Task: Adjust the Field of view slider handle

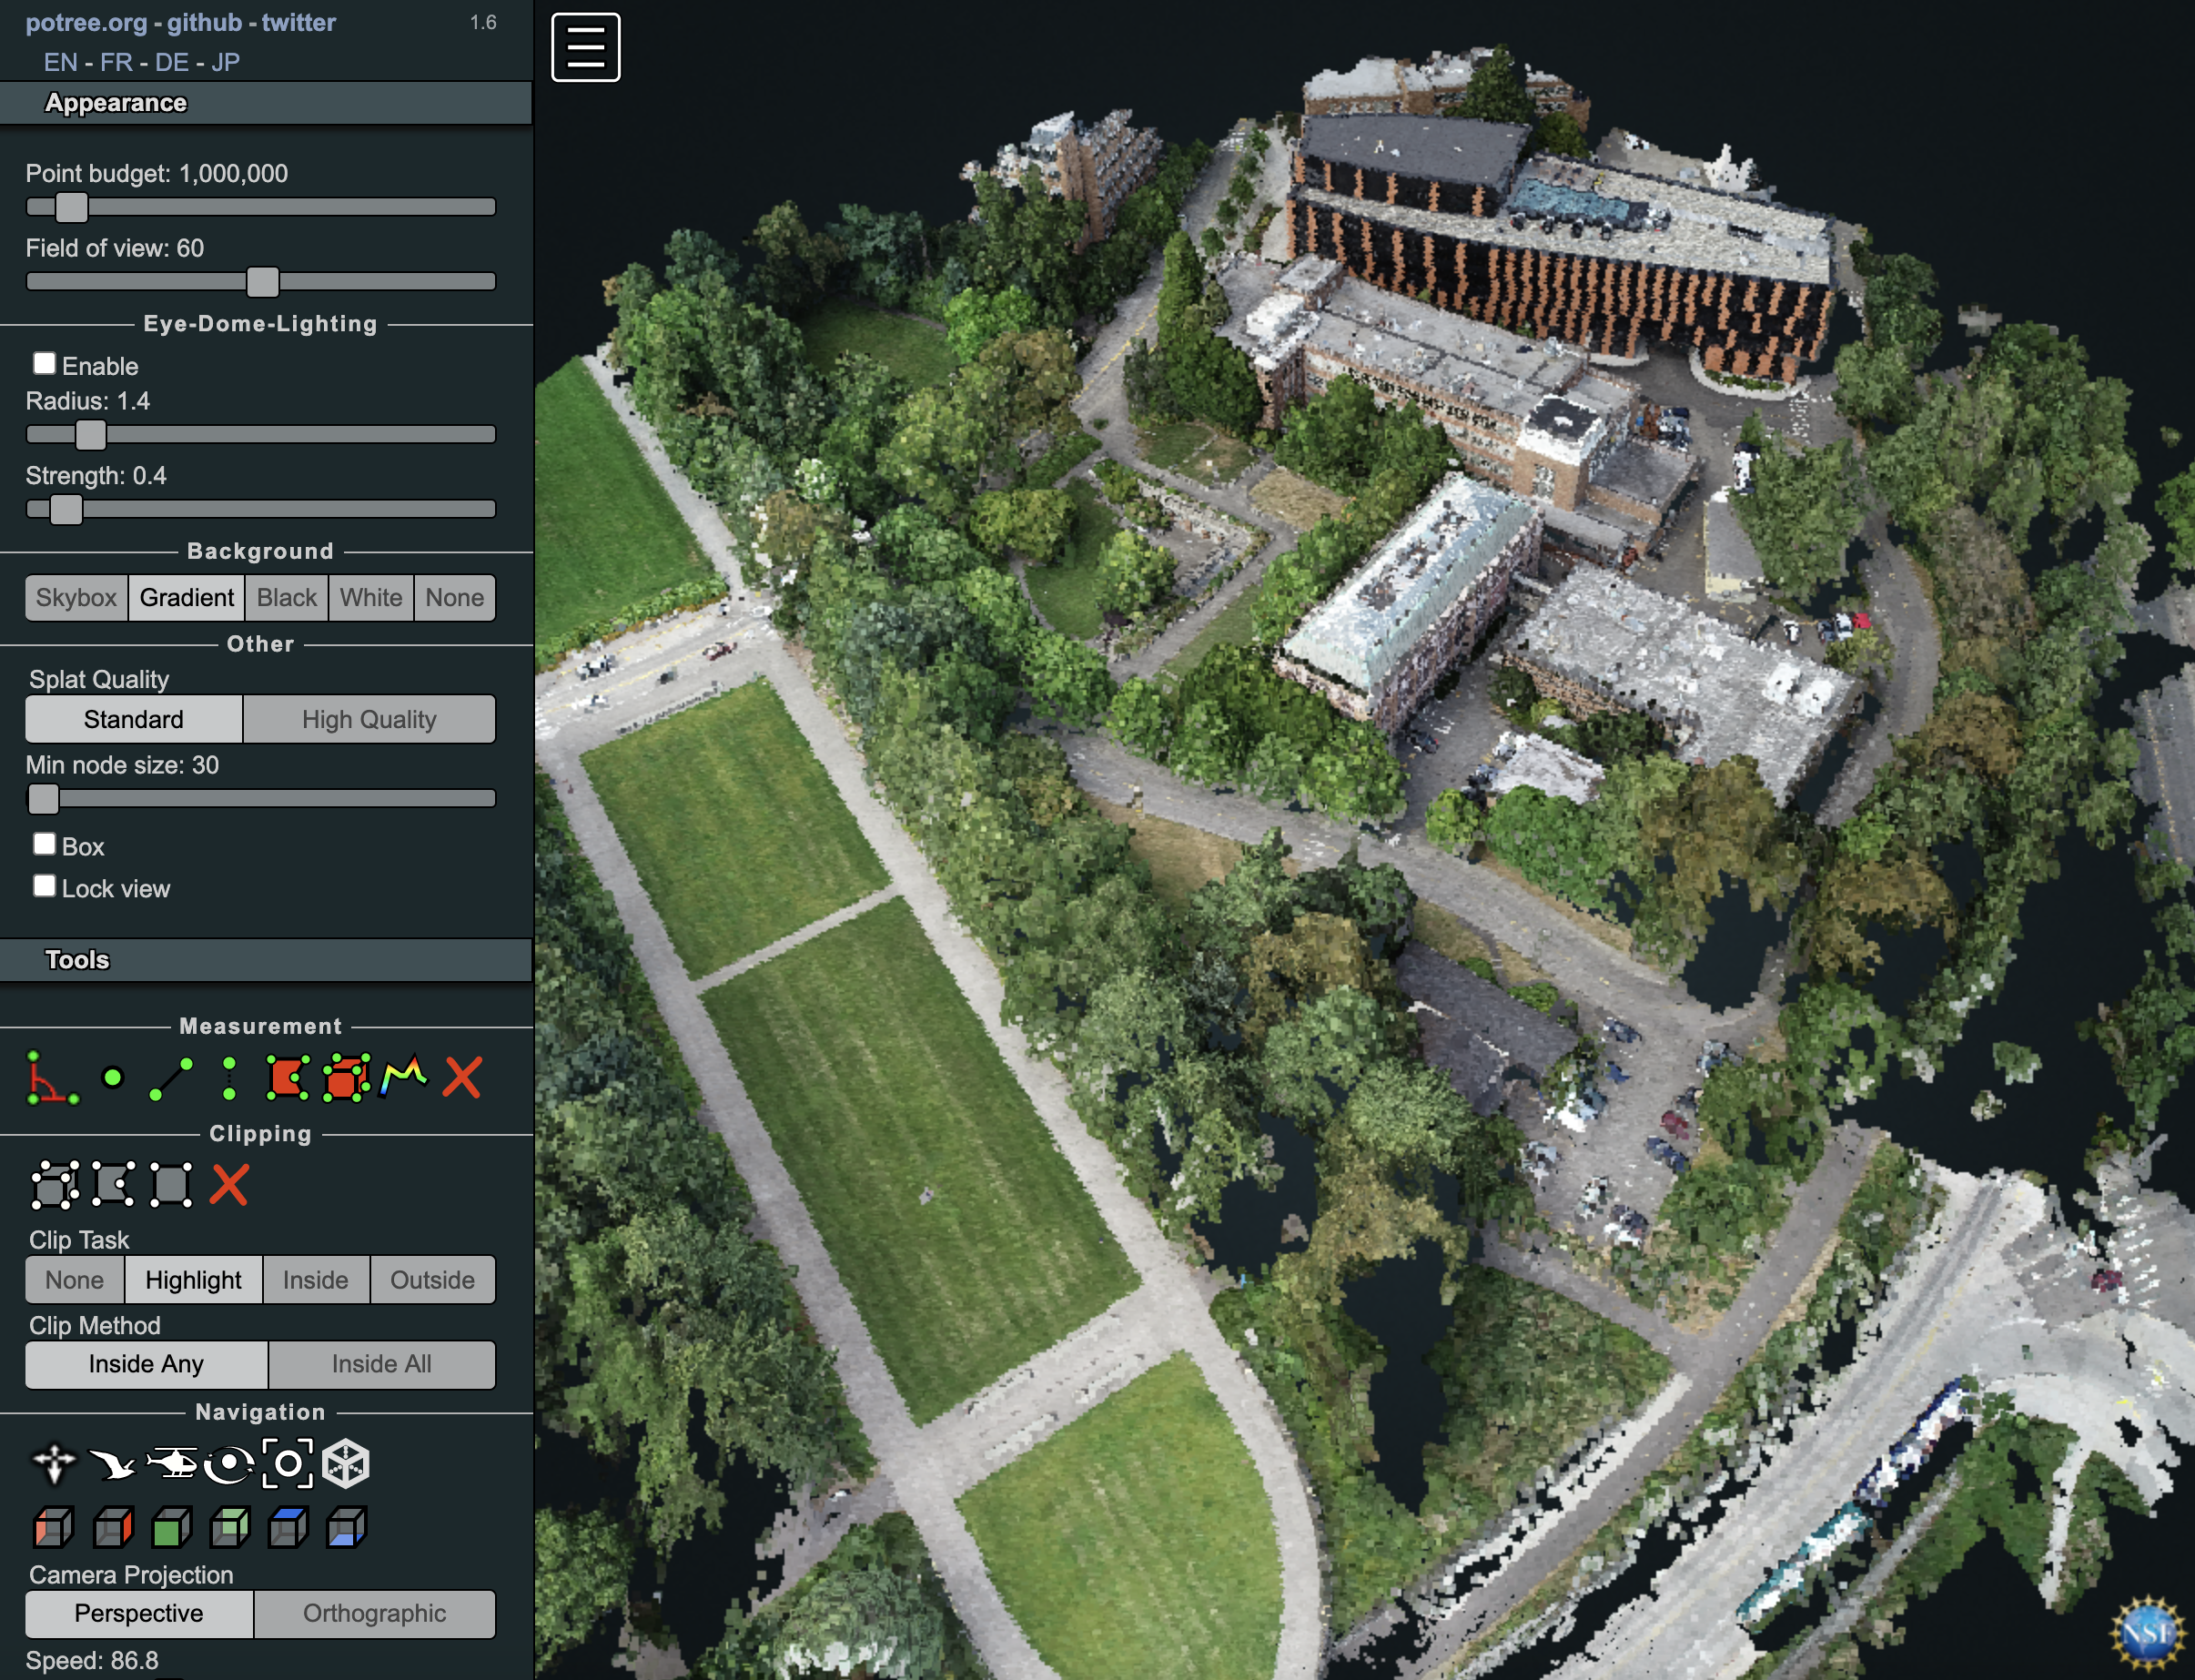Action: click(x=263, y=282)
